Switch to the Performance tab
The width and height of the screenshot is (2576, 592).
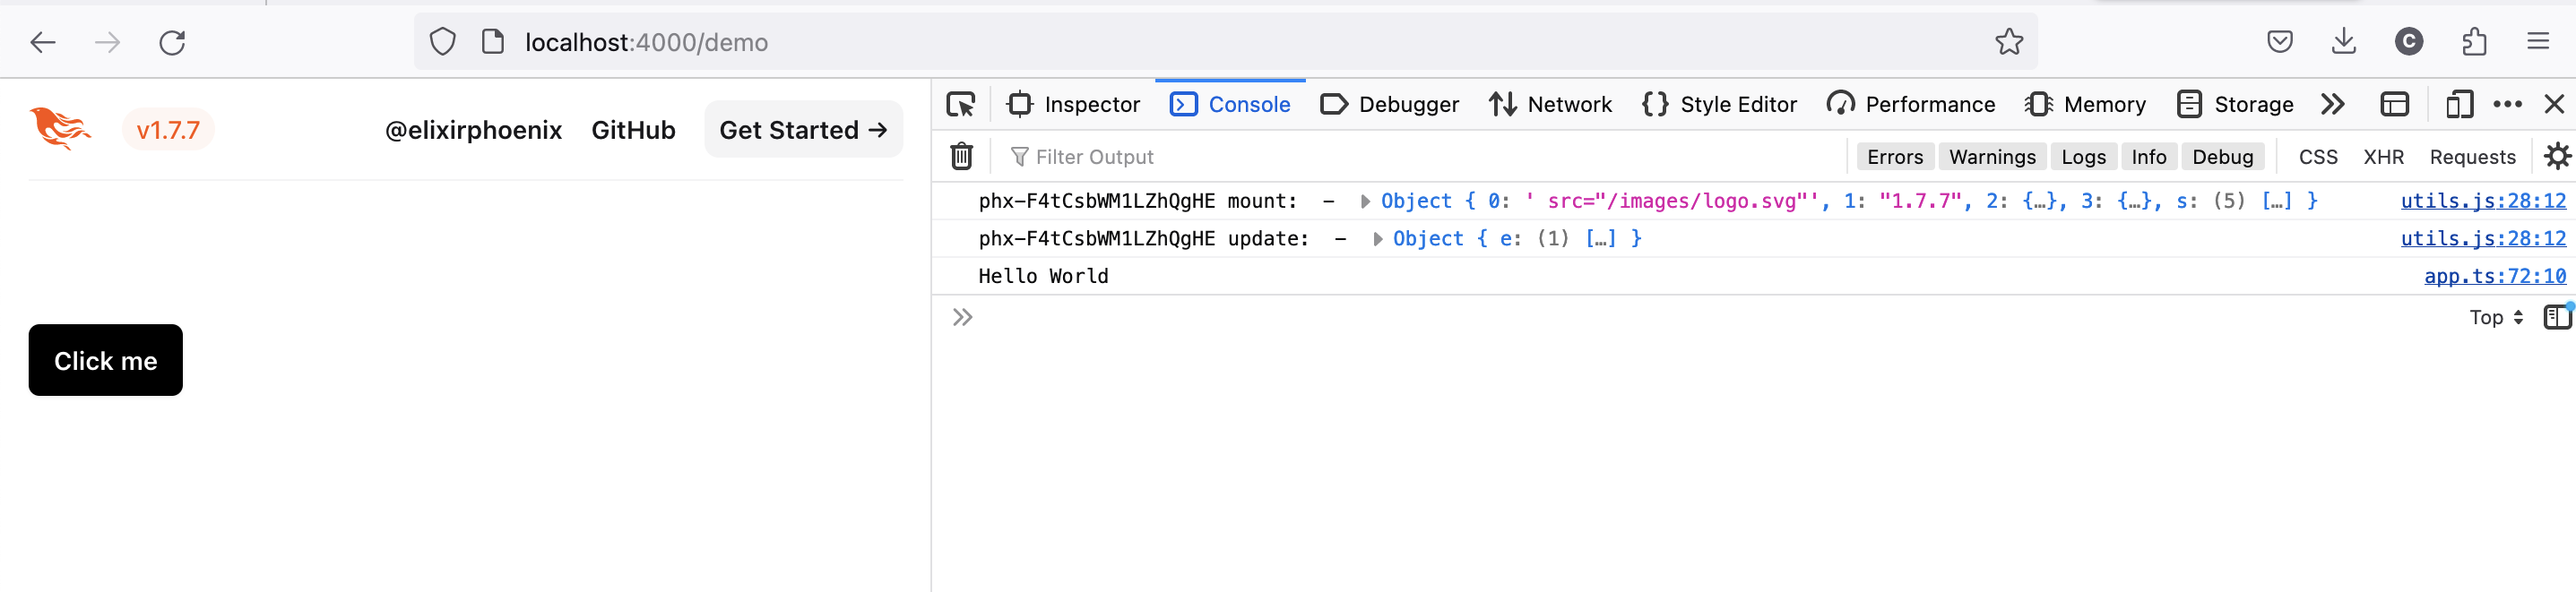click(x=1909, y=104)
